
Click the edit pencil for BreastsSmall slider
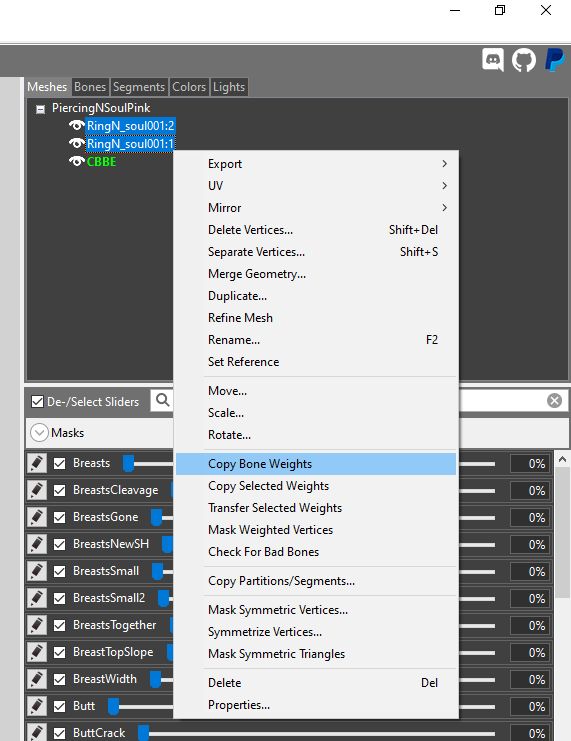point(36,571)
